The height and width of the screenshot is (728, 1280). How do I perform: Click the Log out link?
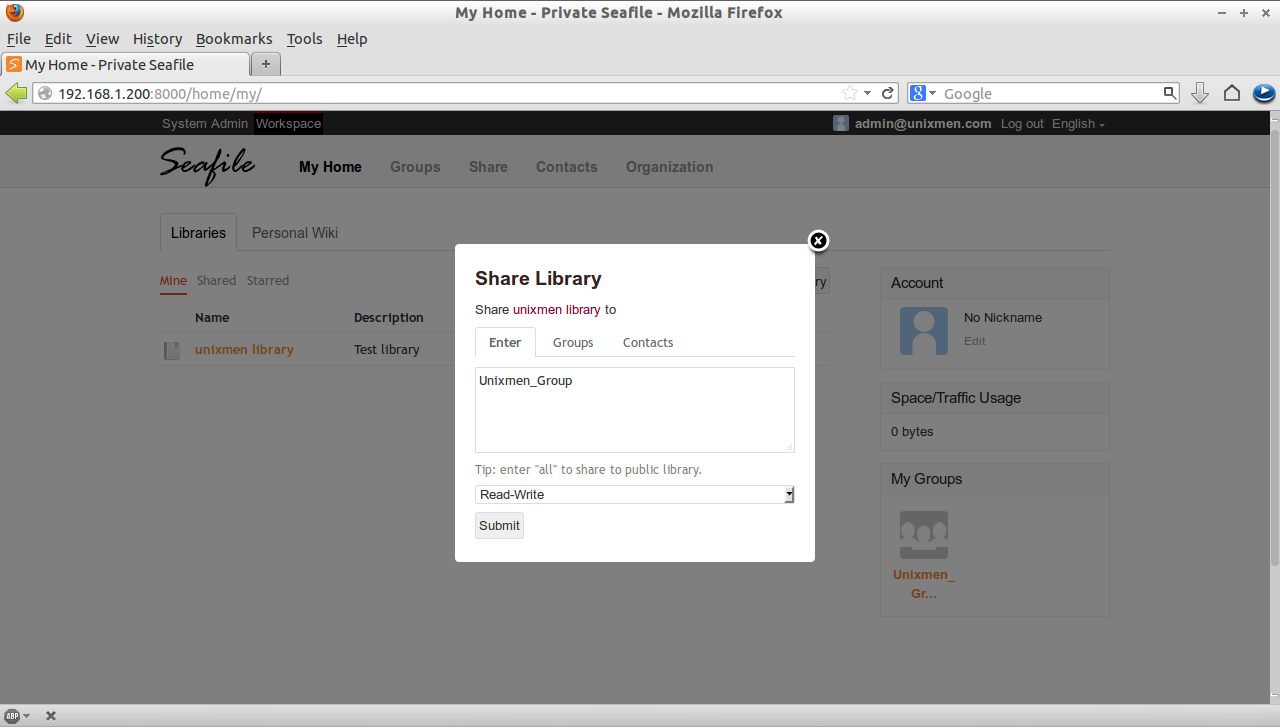pos(1022,124)
